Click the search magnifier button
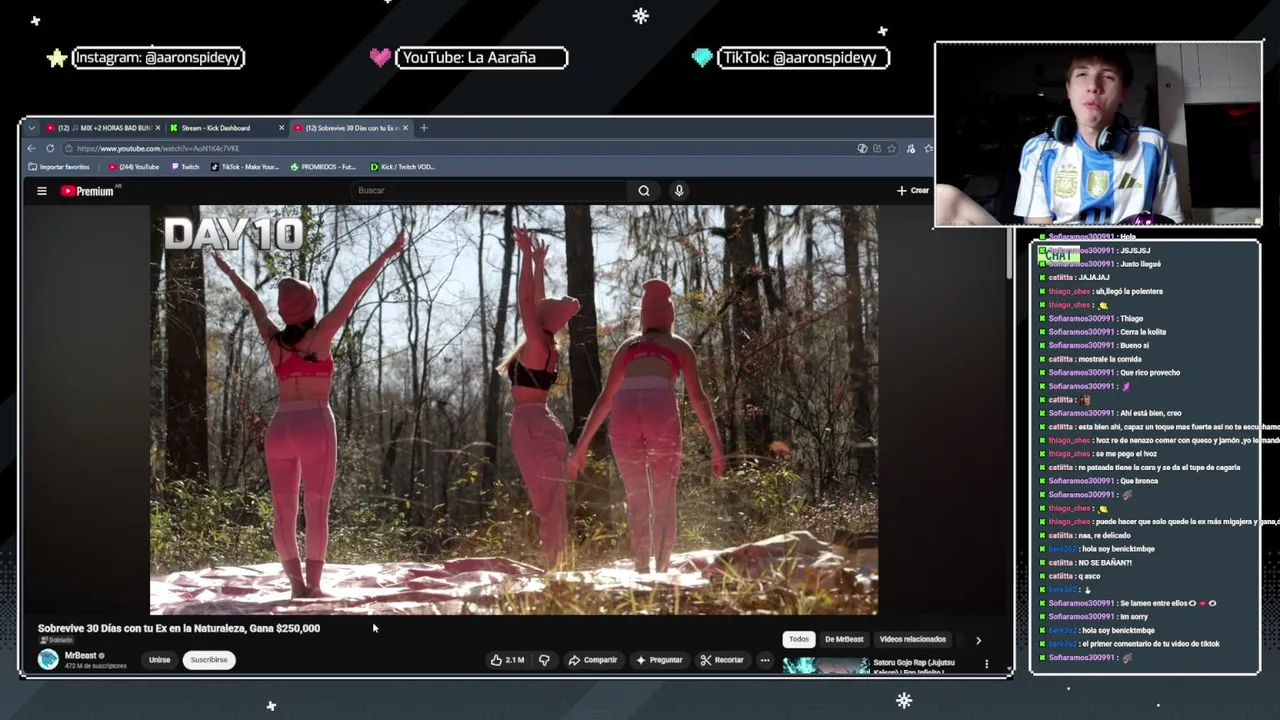Viewport: 1280px width, 720px height. pyautogui.click(x=644, y=191)
